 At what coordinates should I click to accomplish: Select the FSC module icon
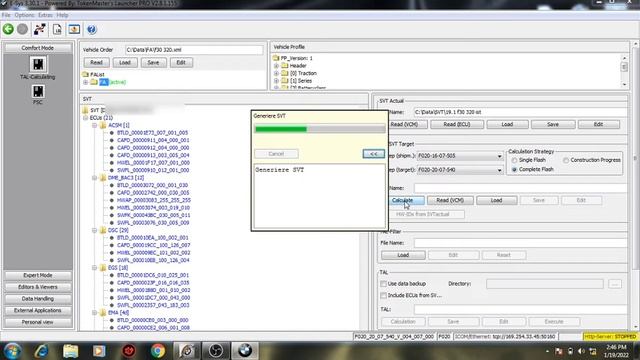(38, 91)
